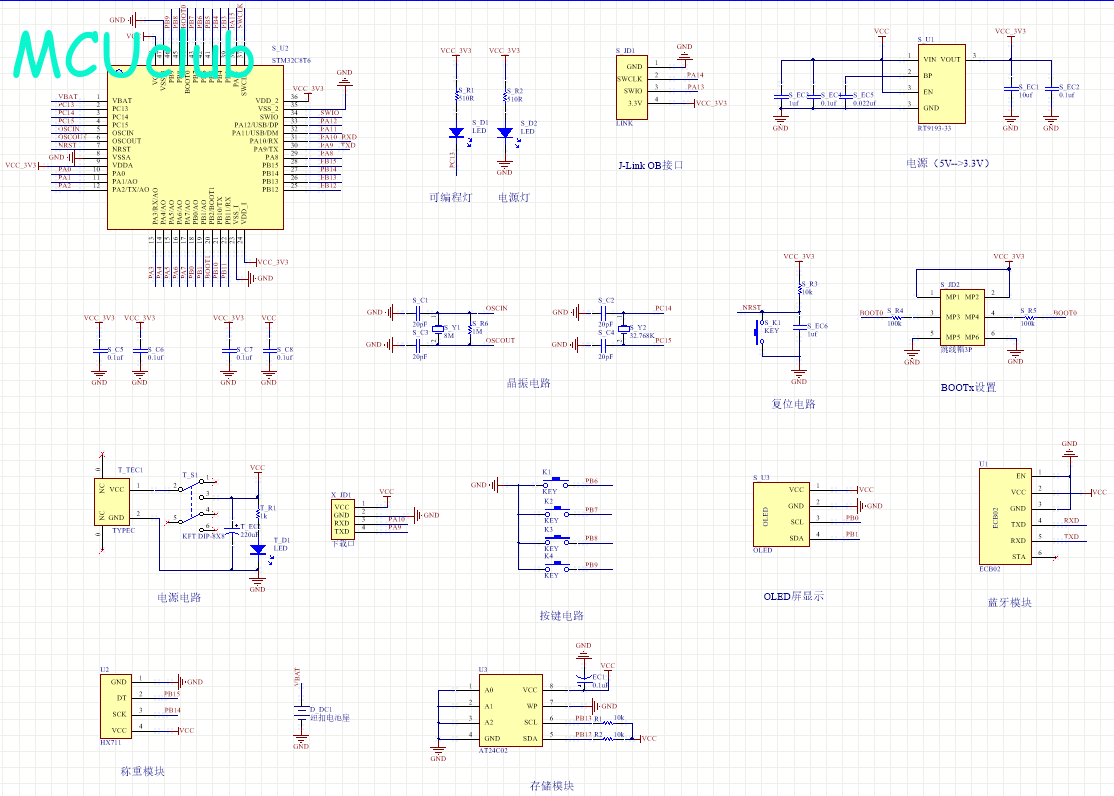The image size is (1114, 796).
Task: Select the 'BOOTx设置' section label
Action: (968, 388)
